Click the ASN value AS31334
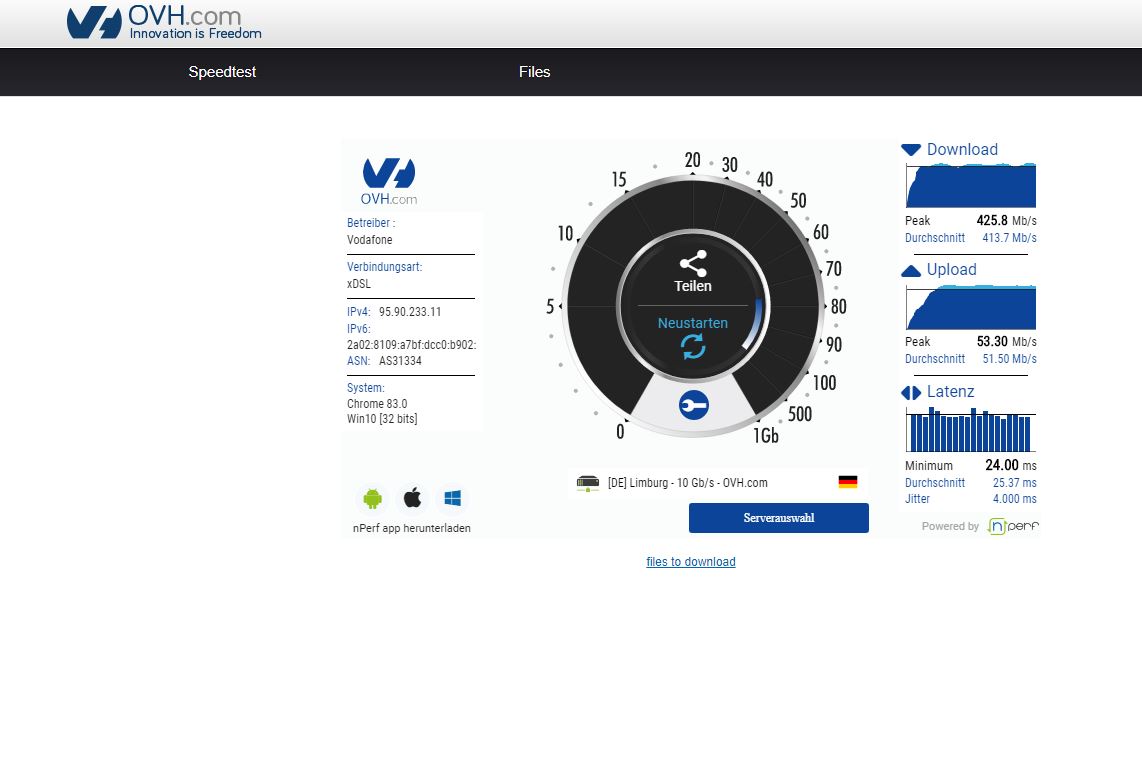Image resolution: width=1142 pixels, height=784 pixels. (400, 361)
